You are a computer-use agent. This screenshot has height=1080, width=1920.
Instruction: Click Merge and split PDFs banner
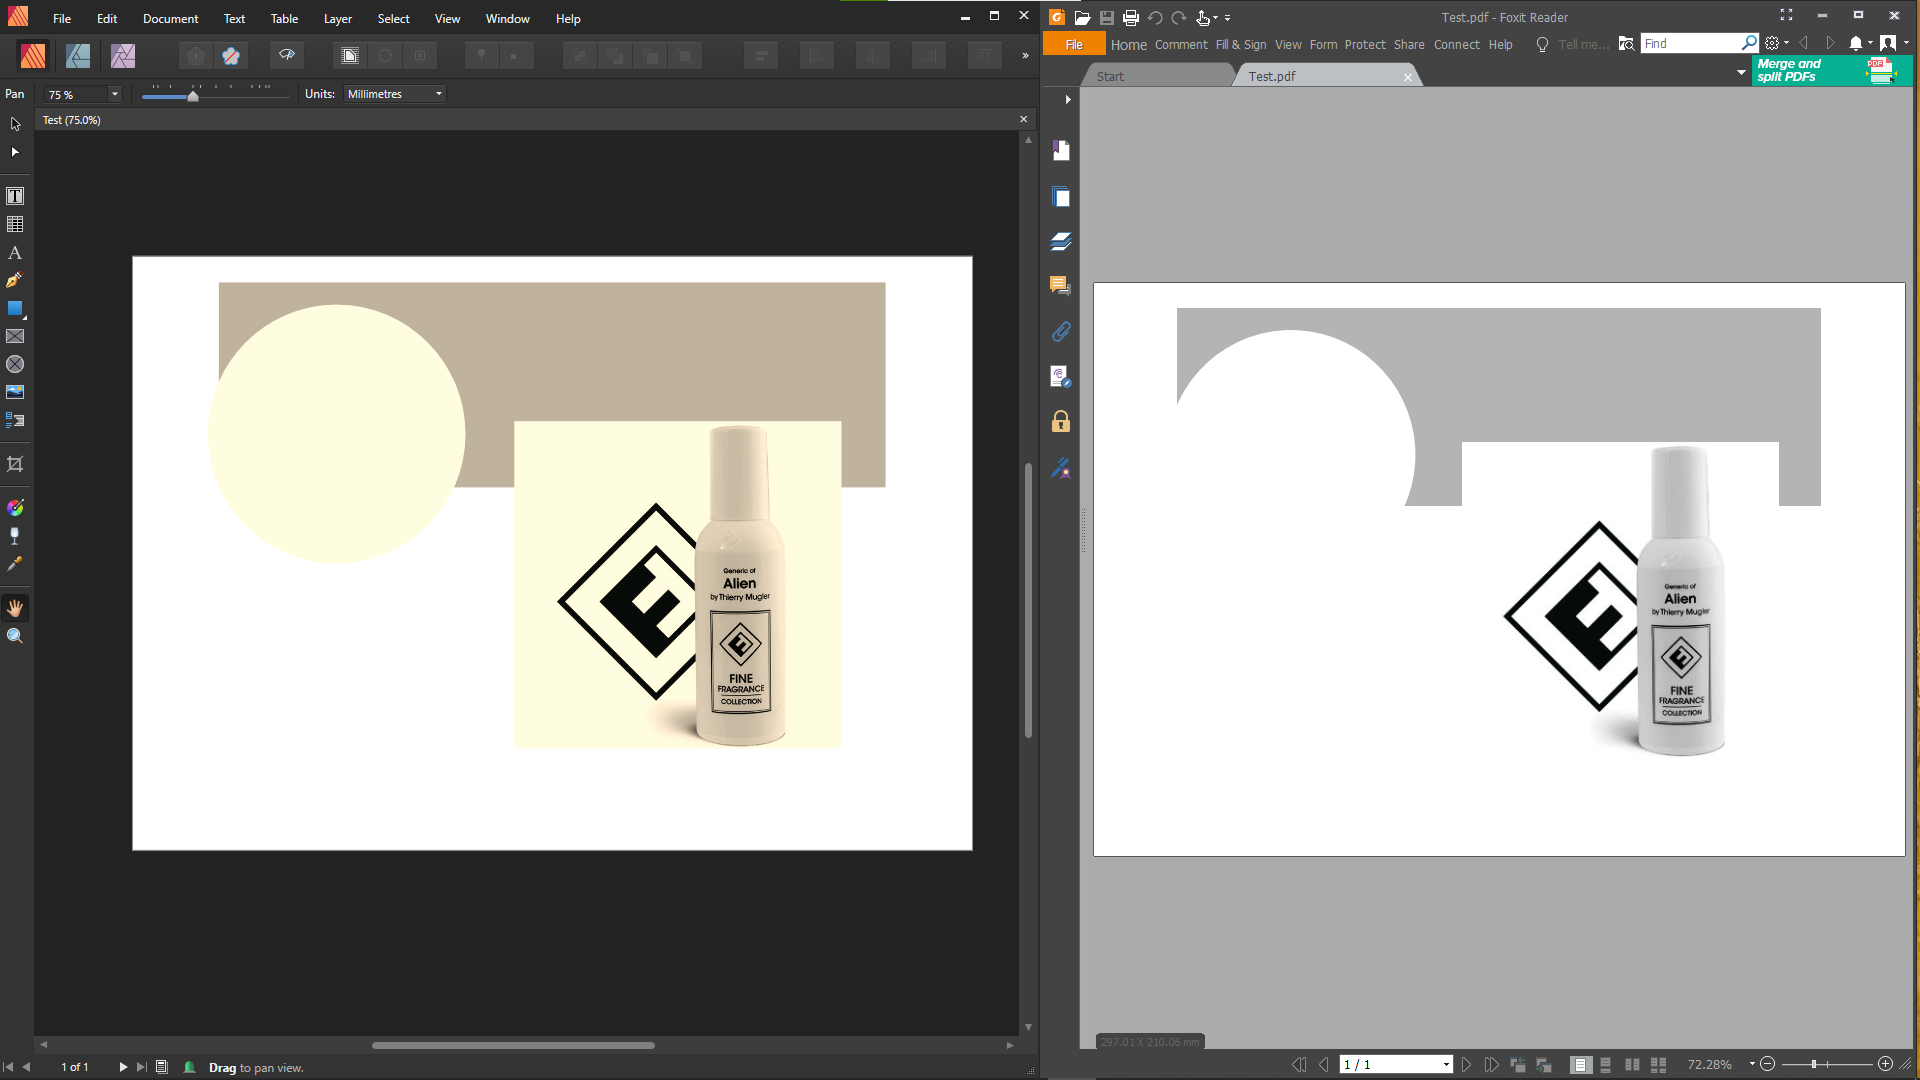tap(1832, 70)
